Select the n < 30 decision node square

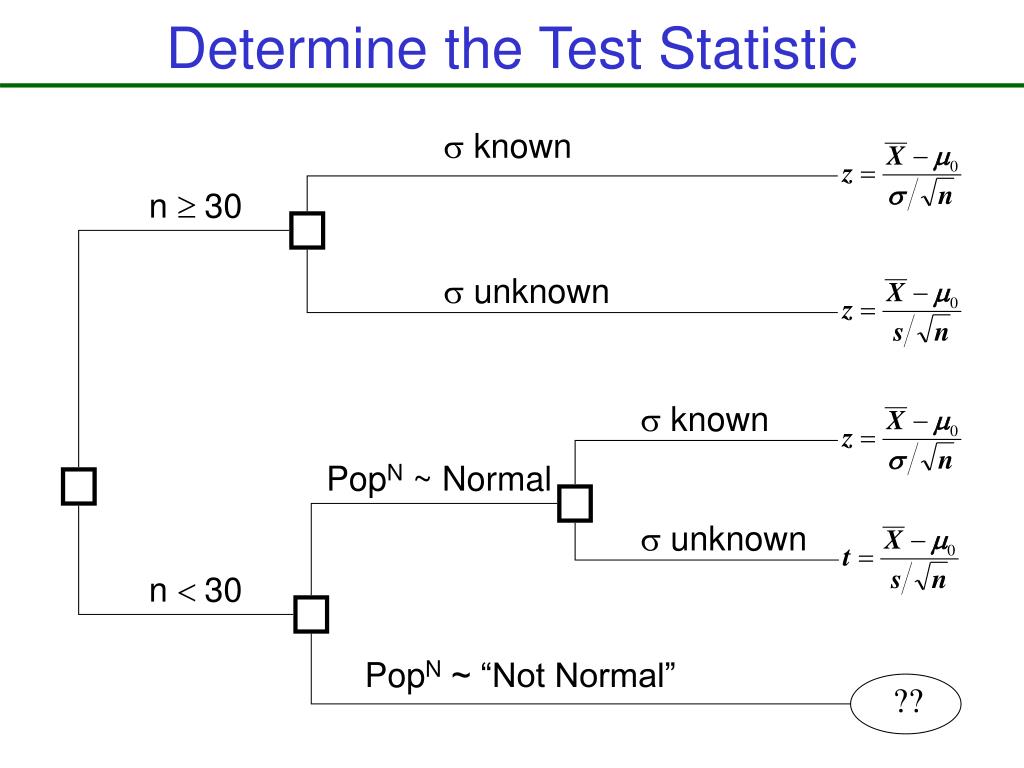311,614
